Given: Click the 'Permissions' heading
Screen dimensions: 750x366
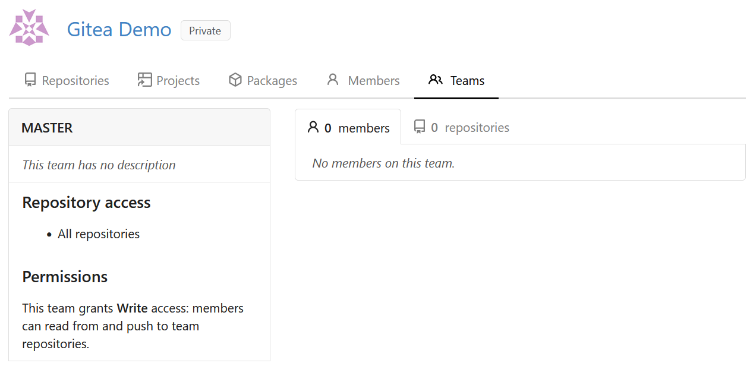Looking at the screenshot, I should pyautogui.click(x=65, y=277).
